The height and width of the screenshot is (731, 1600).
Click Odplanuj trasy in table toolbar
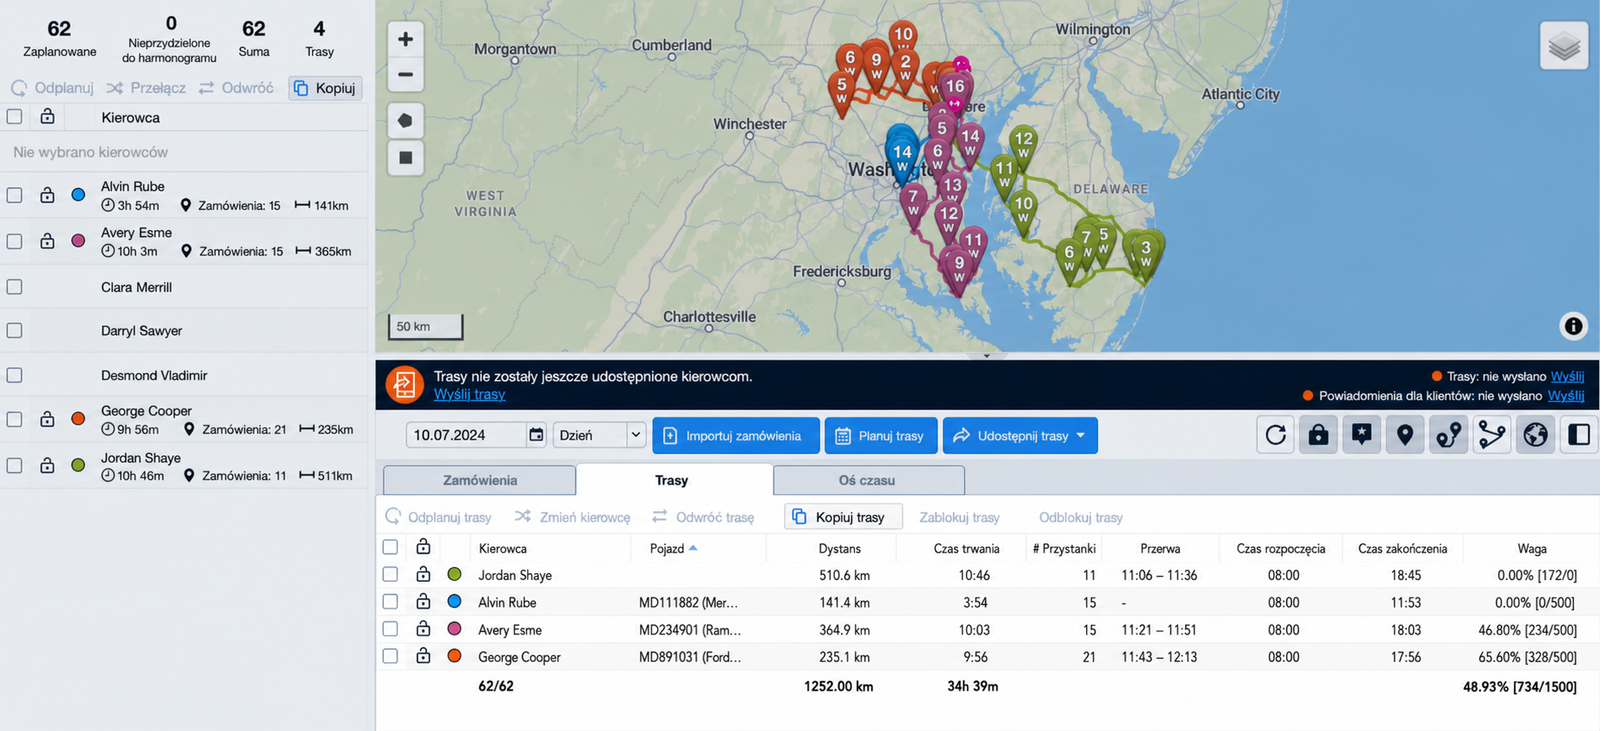click(x=439, y=517)
